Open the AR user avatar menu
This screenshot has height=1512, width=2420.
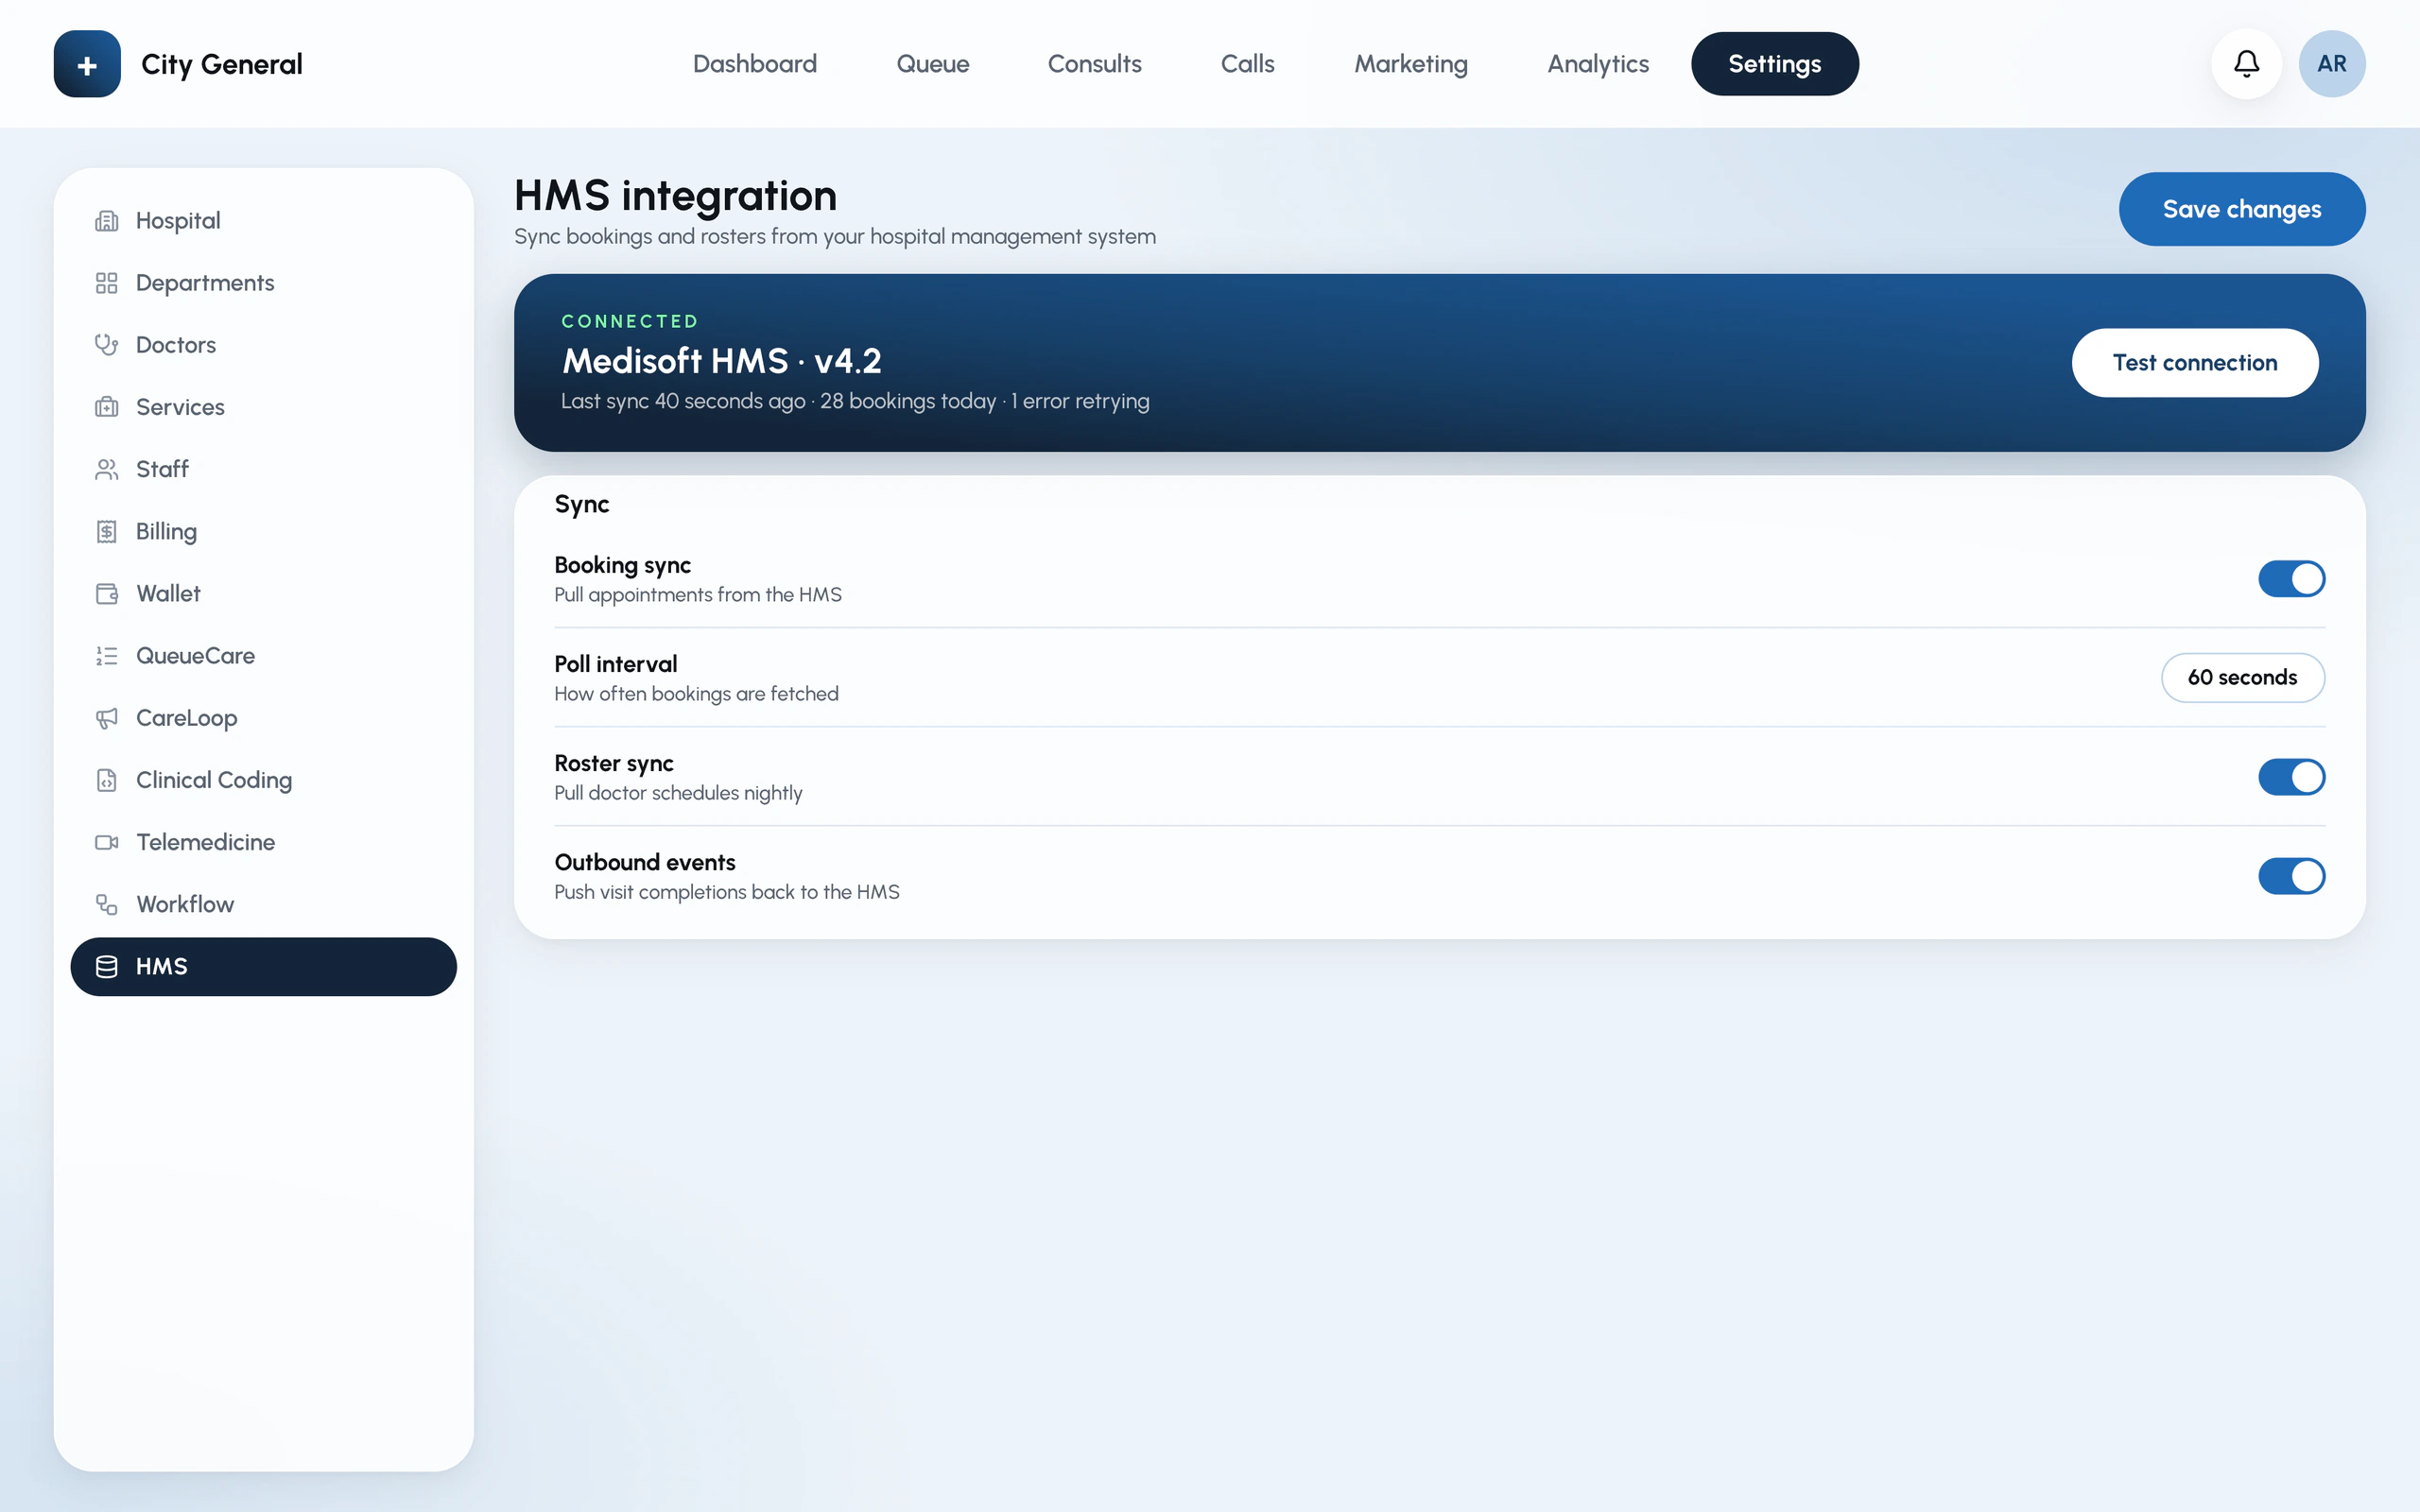tap(2331, 64)
